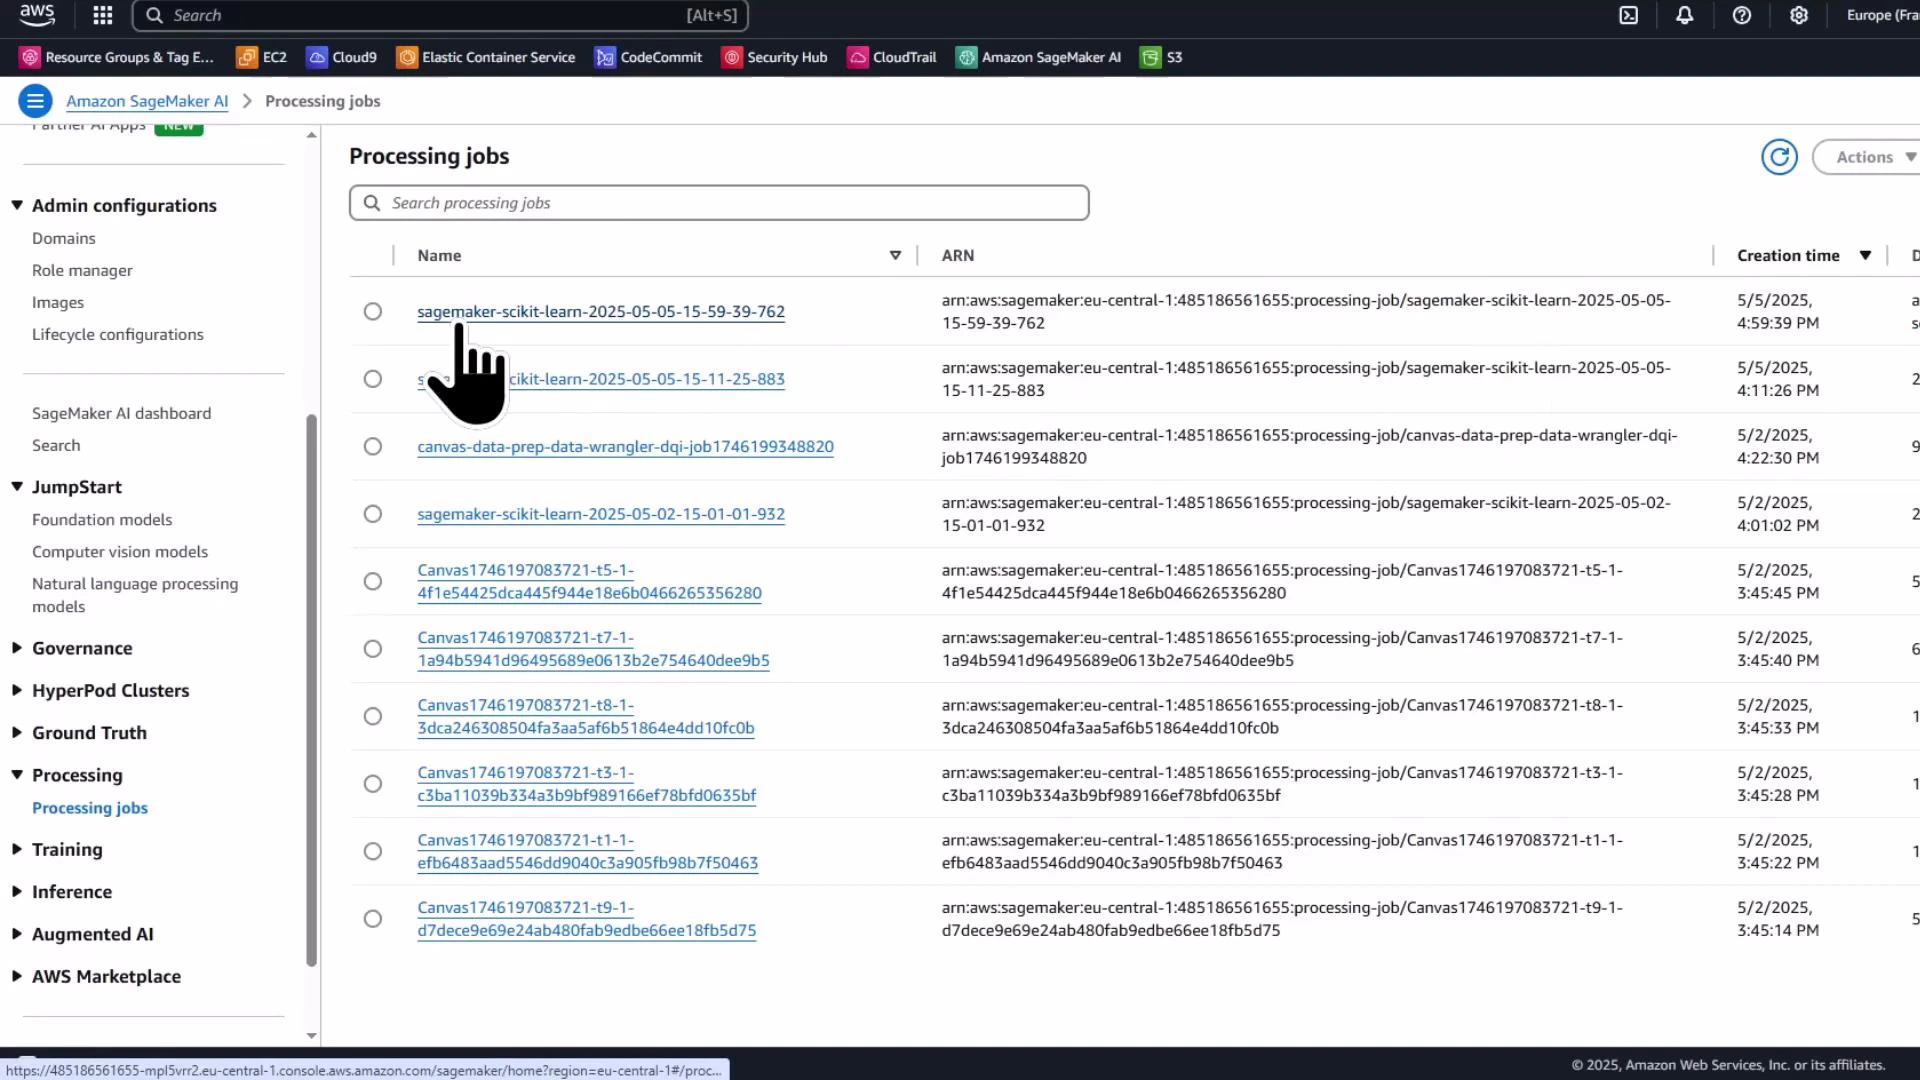
Task: Select the sagemaker-scikit-learn-2025-05-05-15-59-39-762 radio button
Action: pyautogui.click(x=372, y=311)
